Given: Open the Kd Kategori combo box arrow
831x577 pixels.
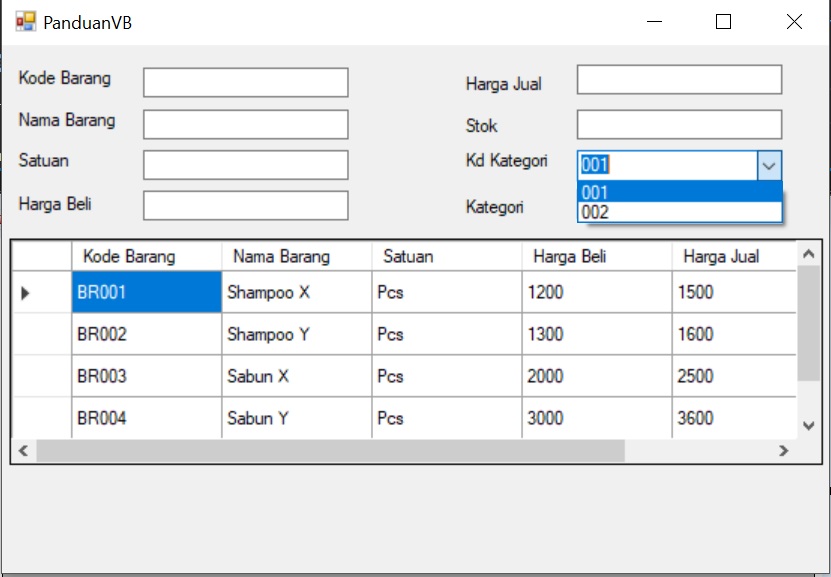Looking at the screenshot, I should 768,164.
